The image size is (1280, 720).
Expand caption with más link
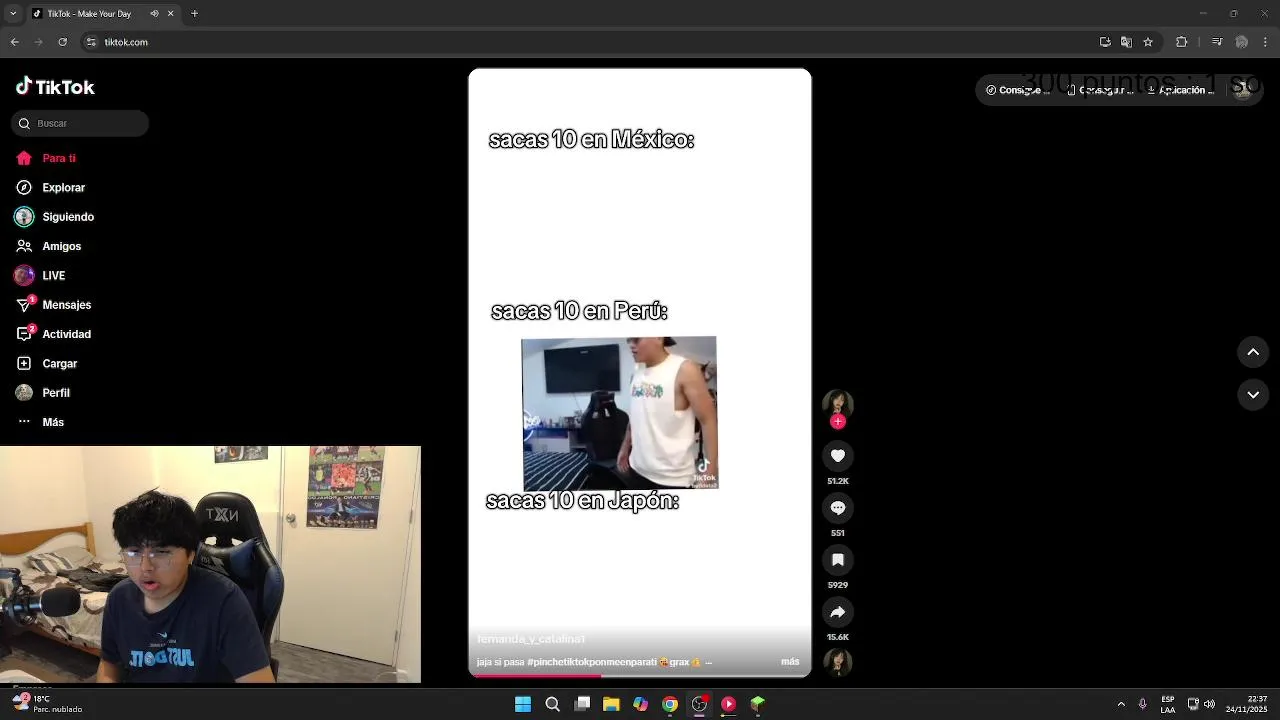(790, 662)
